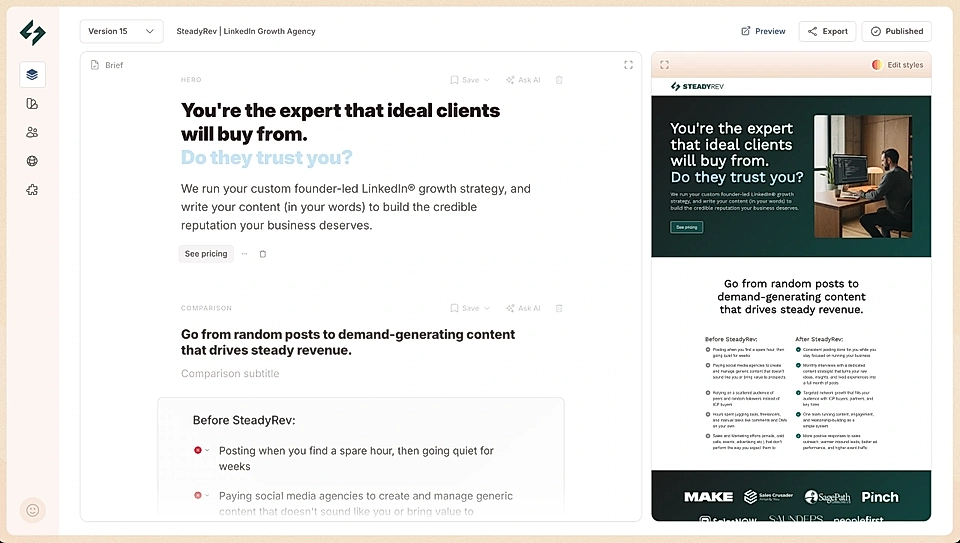Click the MAKE logo in the preview
Screen dimensions: 960x543
[x=708, y=497]
